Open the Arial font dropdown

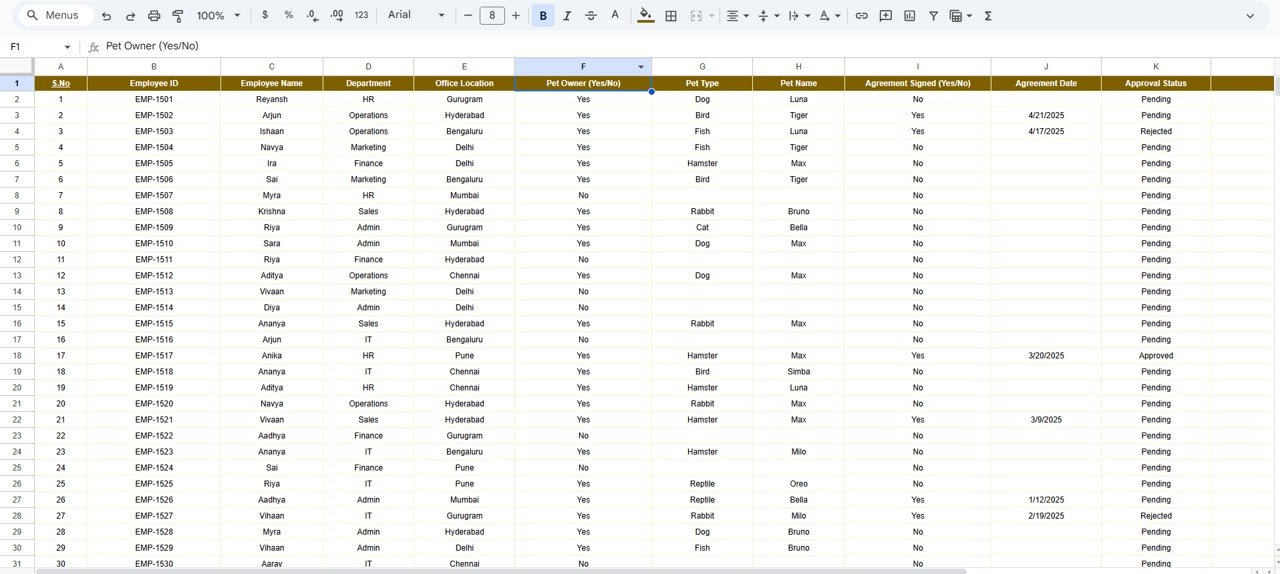pyautogui.click(x=416, y=16)
